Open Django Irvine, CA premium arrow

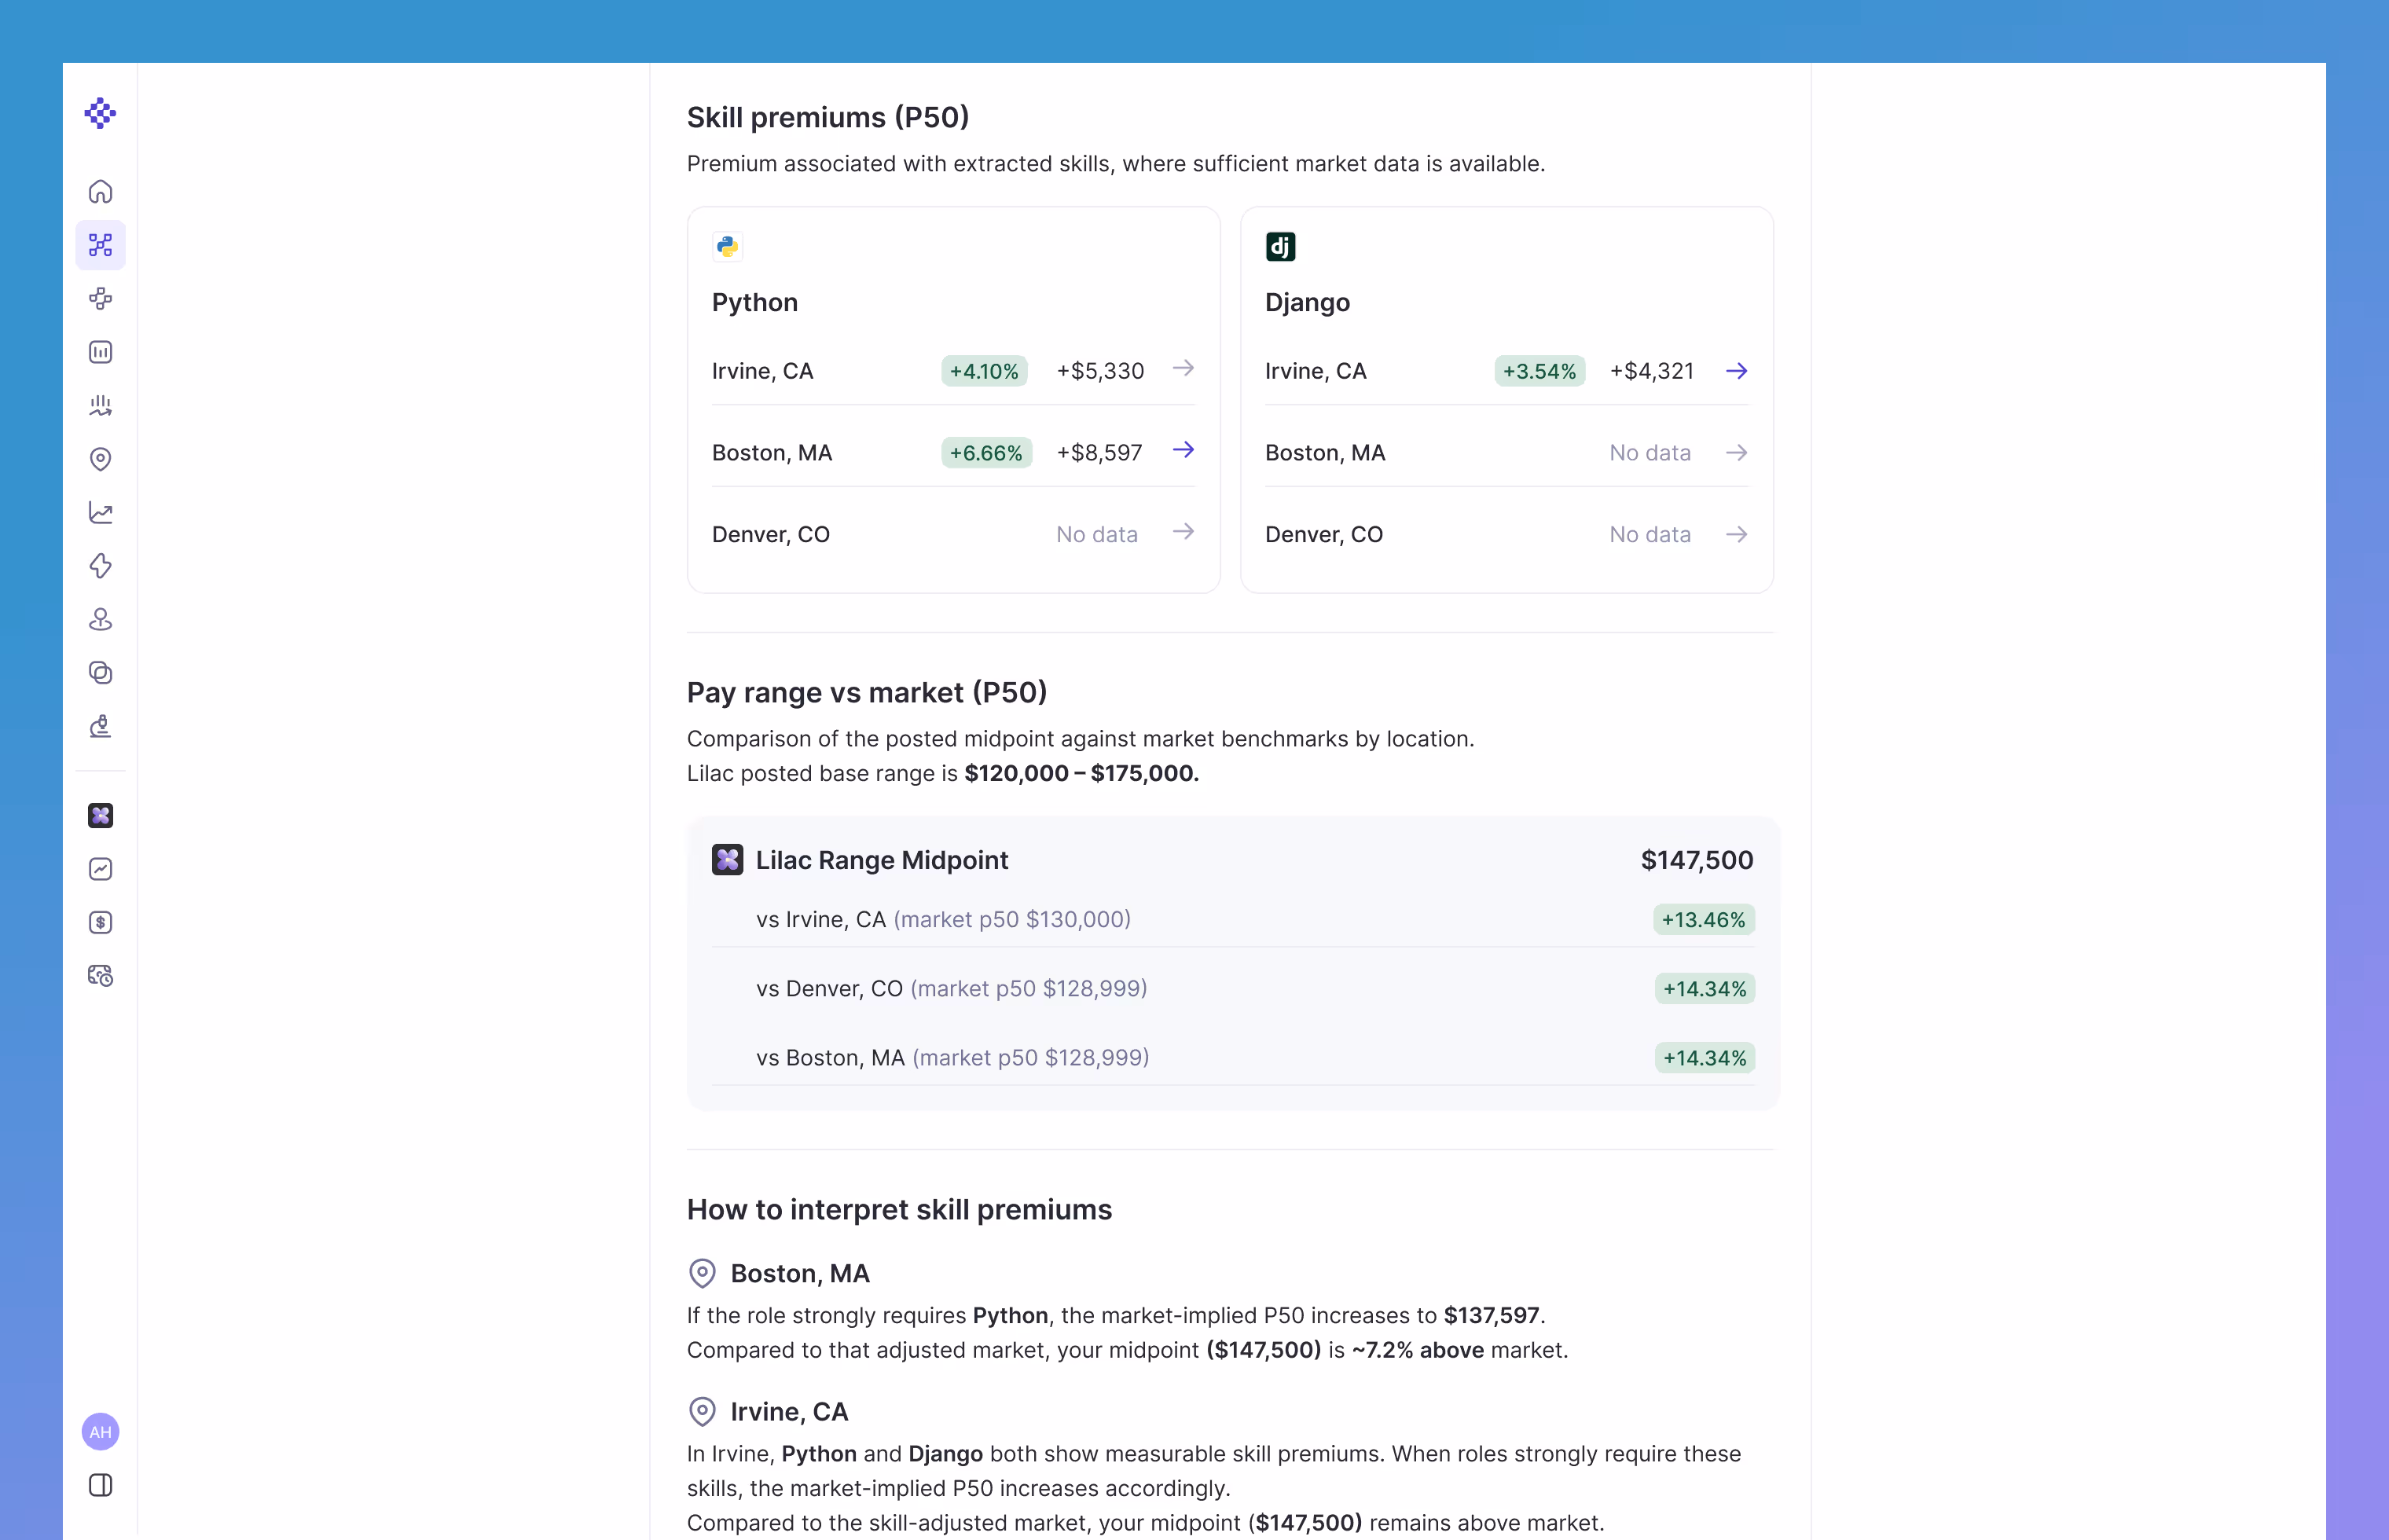1736,371
